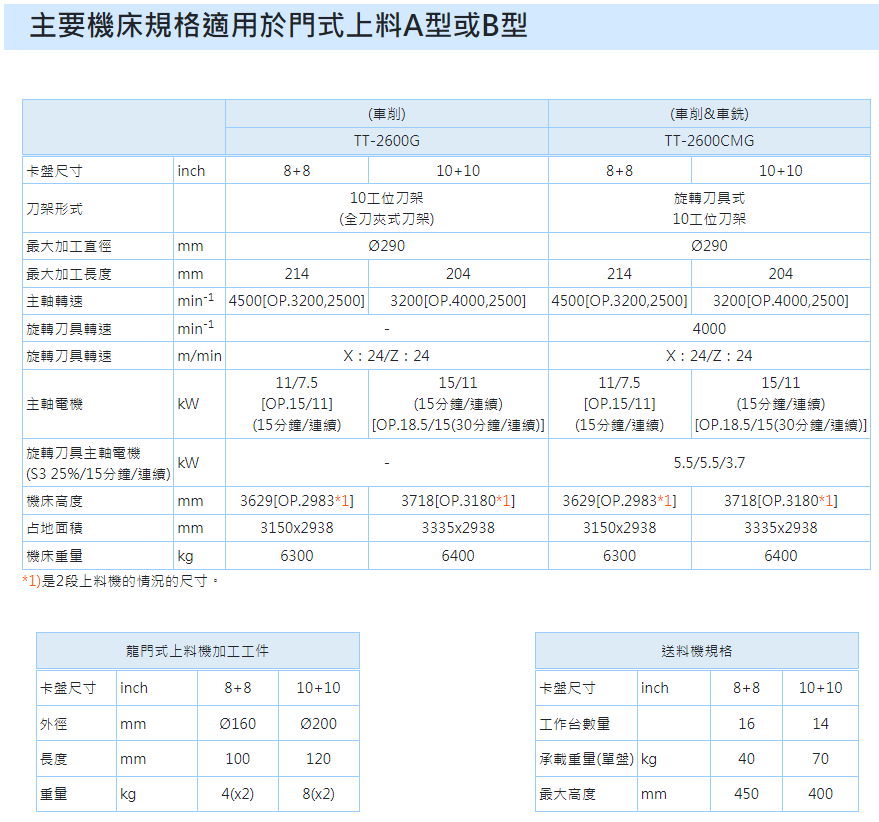Click the page heading 主要機床規格適用於門式上料A型或B型
The width and height of the screenshot is (879, 822).
tap(279, 26)
